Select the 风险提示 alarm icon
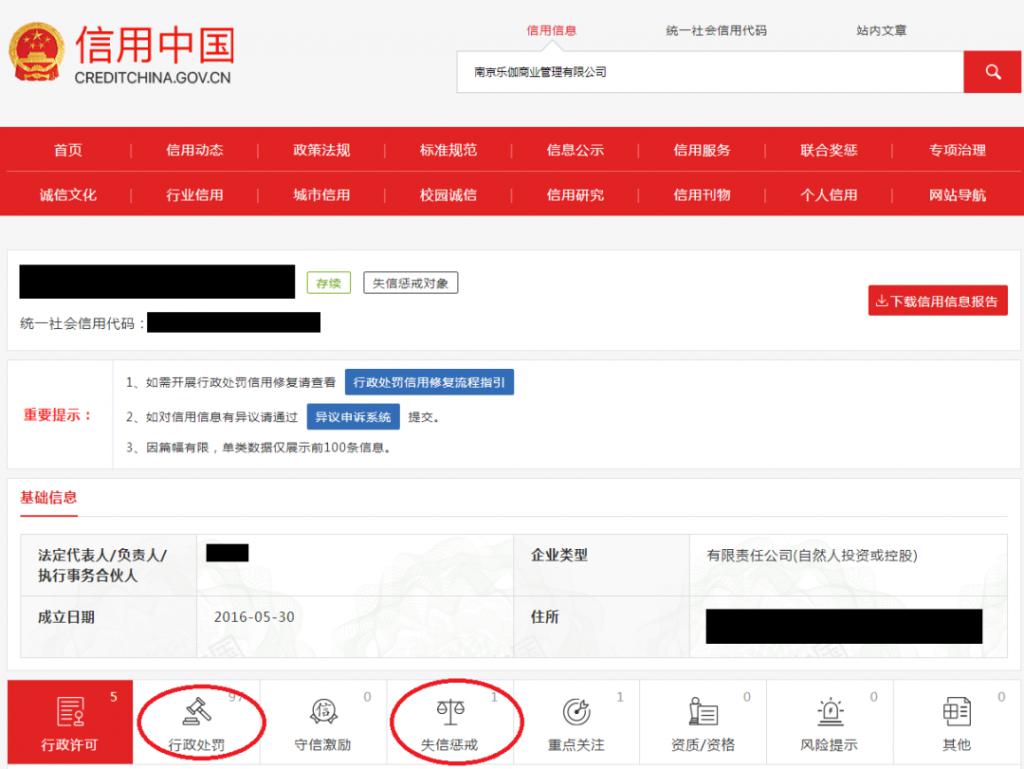Viewport: 1024px width, 769px height. pyautogui.click(x=830, y=712)
